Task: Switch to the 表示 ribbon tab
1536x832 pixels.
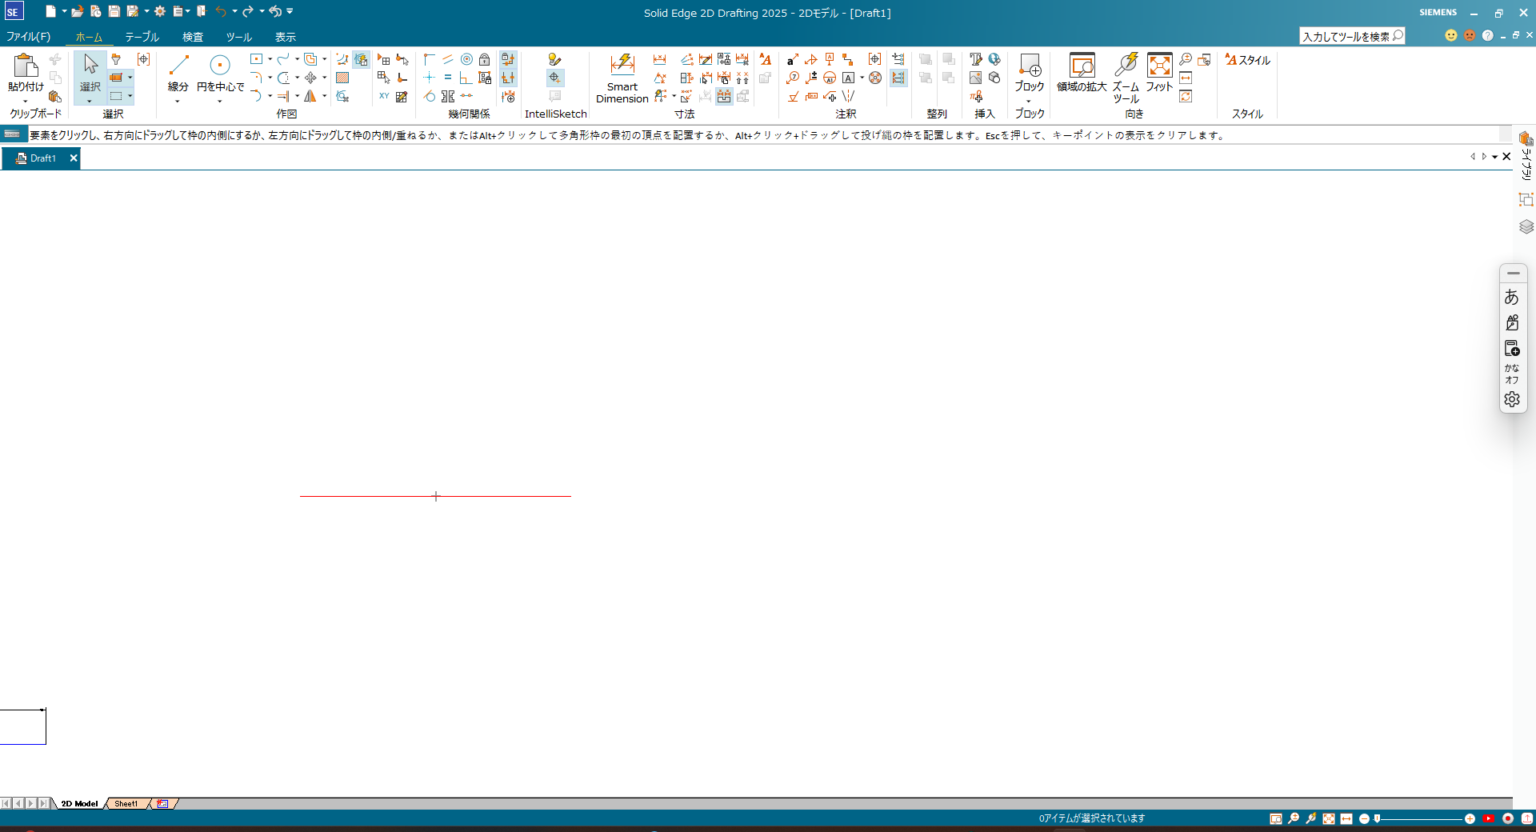Action: coord(285,36)
